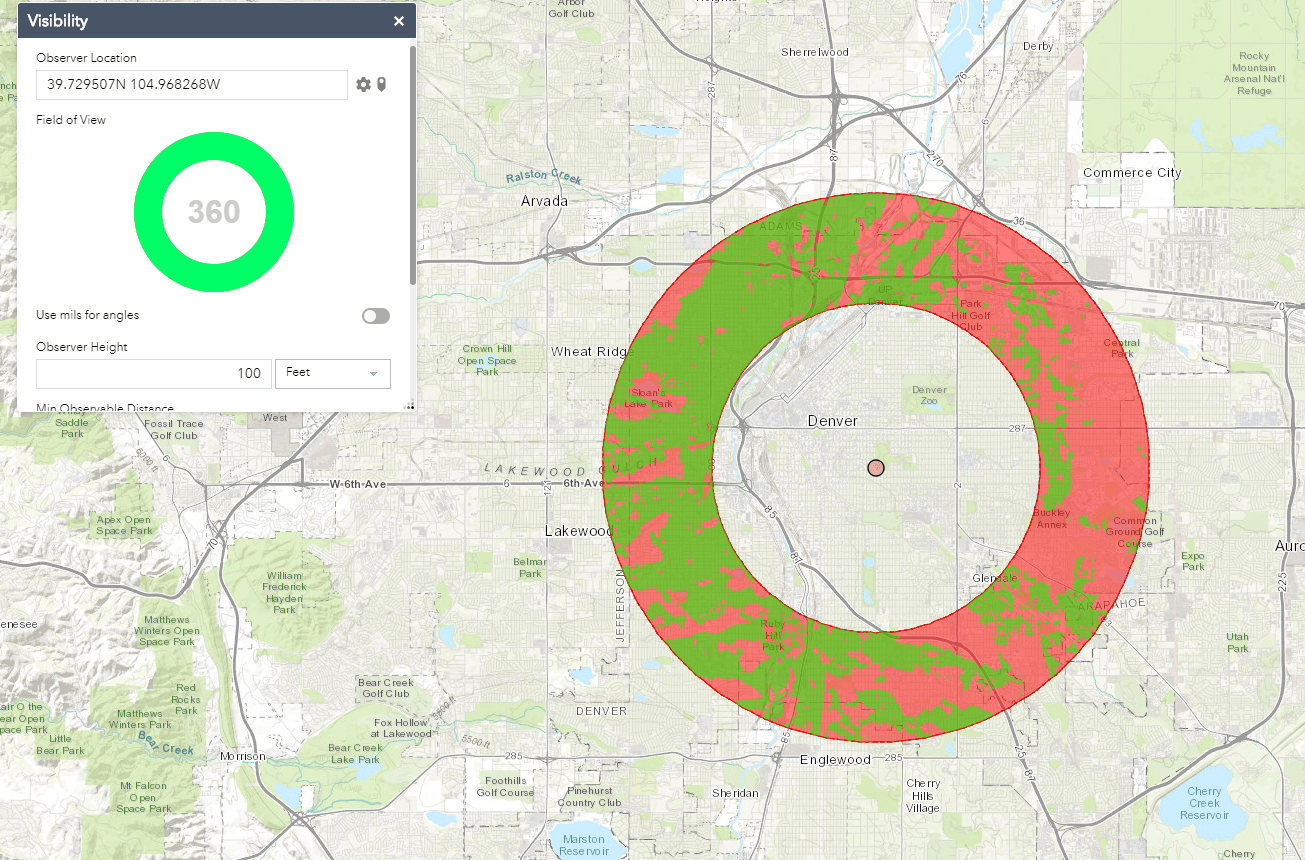Click the Ralston Creek label
The height and width of the screenshot is (860, 1305).
click(544, 177)
